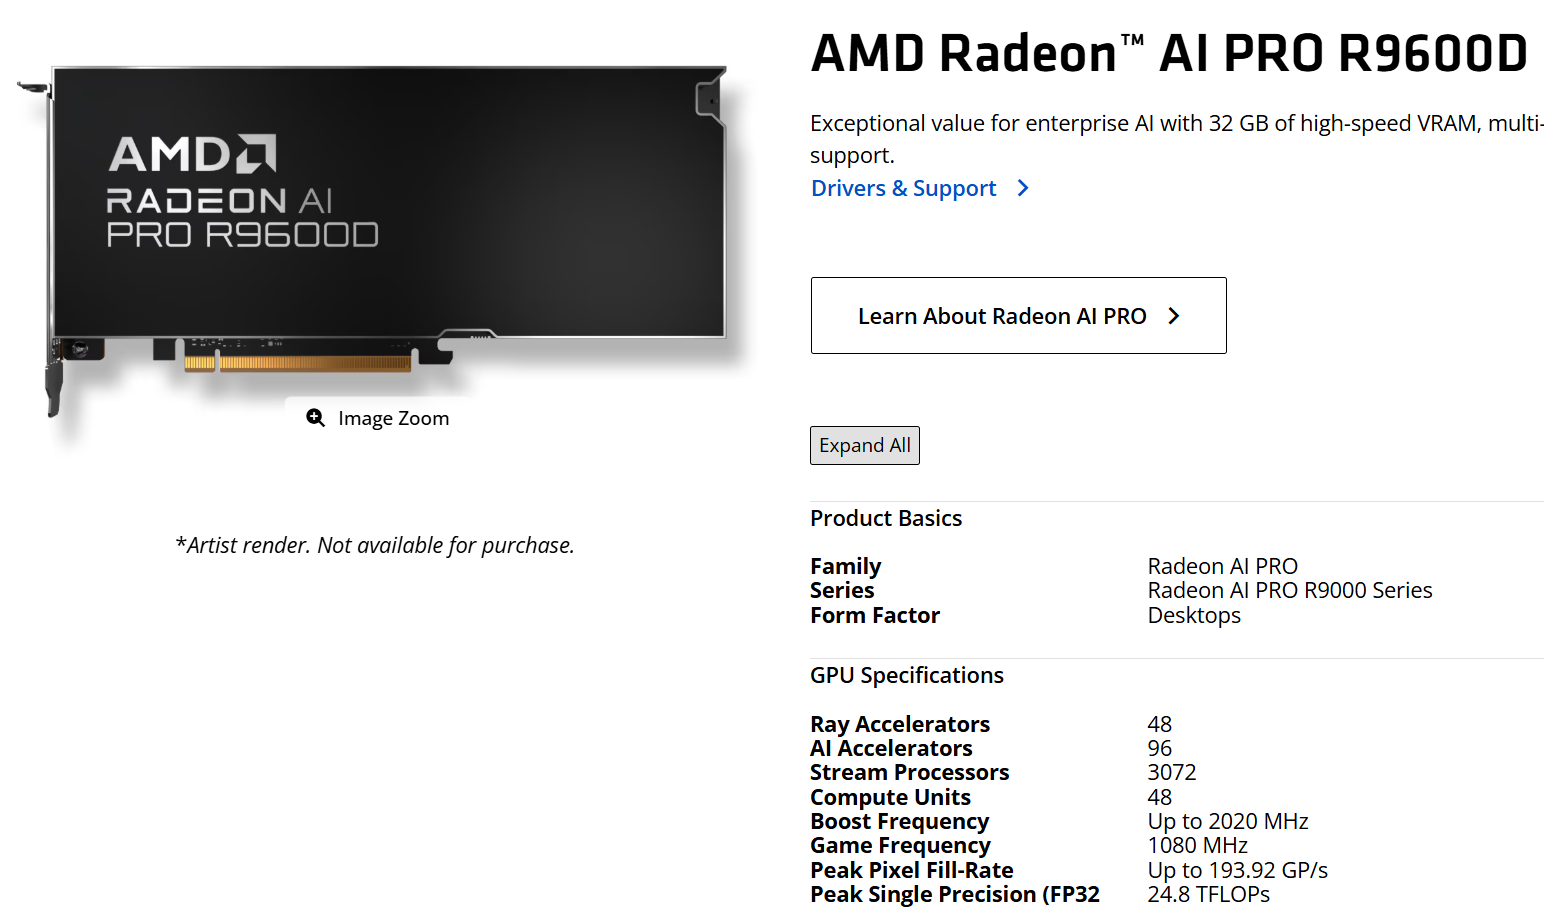Click the Image Zoom label
Viewport: 1544px width, 911px height.
[393, 418]
